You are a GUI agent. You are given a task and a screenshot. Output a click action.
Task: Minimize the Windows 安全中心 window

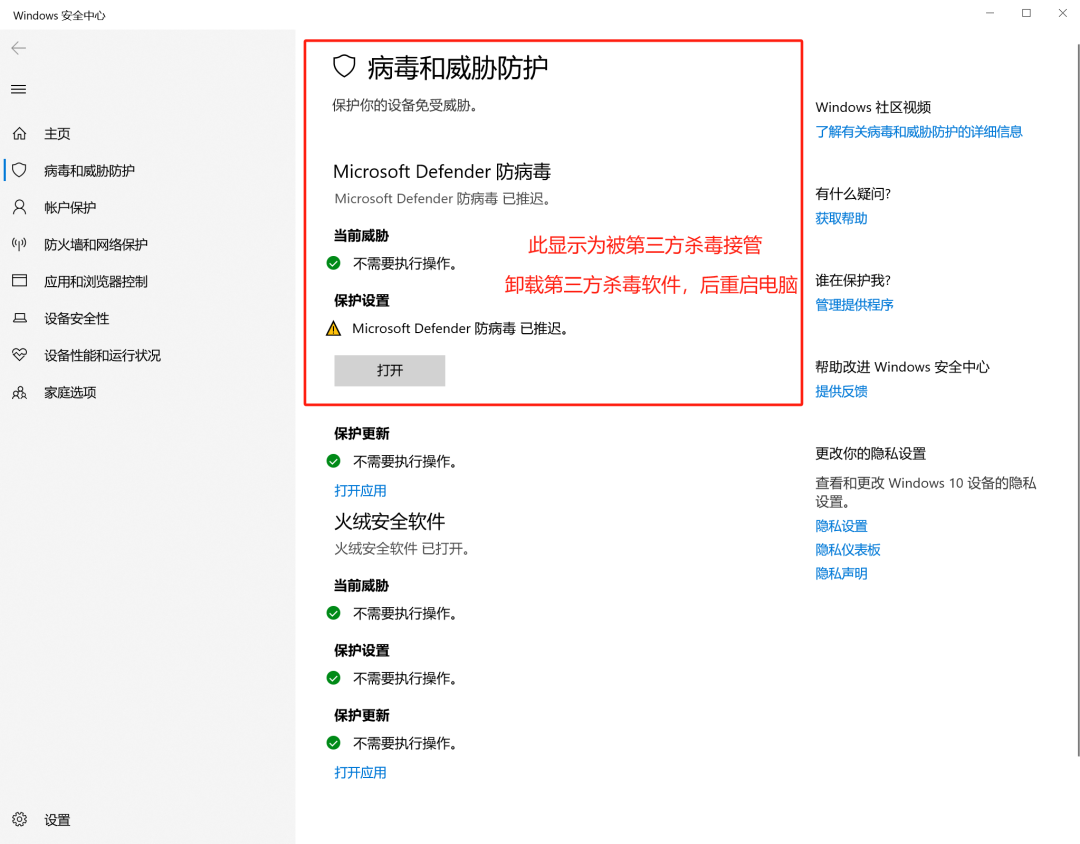click(x=990, y=13)
